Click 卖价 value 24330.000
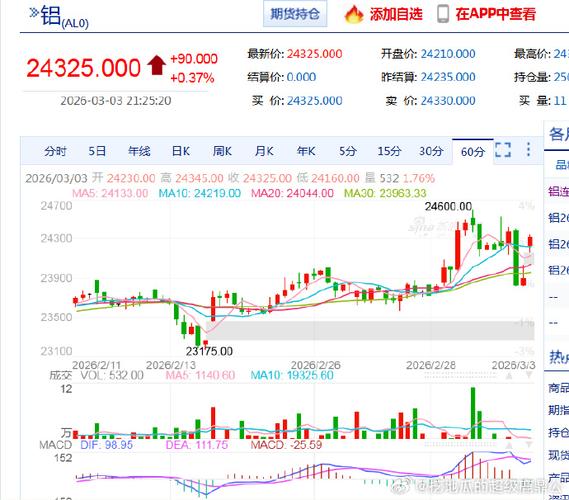Image resolution: width=569 pixels, height=500 pixels. click(x=448, y=101)
